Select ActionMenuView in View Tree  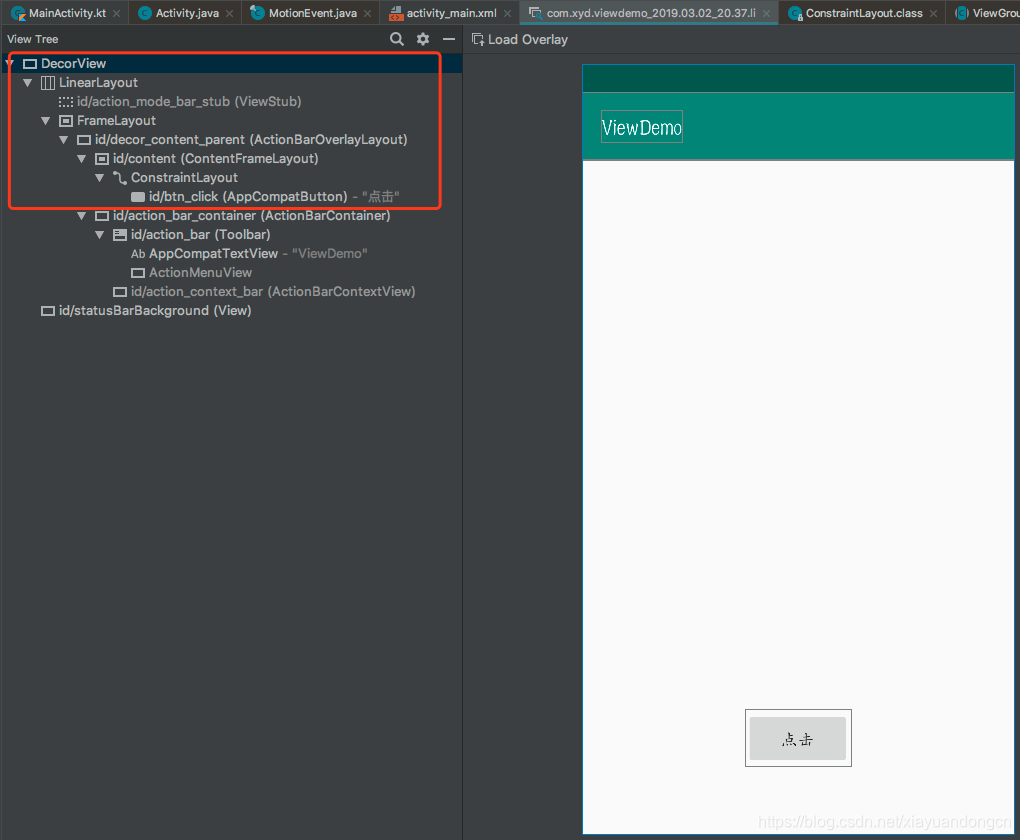point(231,273)
